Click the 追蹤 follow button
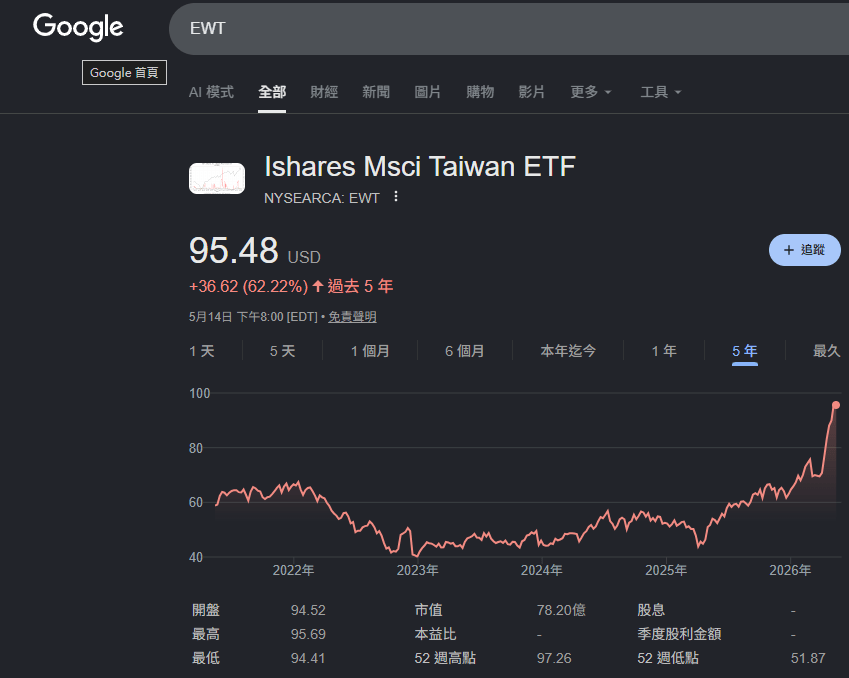 click(x=805, y=250)
